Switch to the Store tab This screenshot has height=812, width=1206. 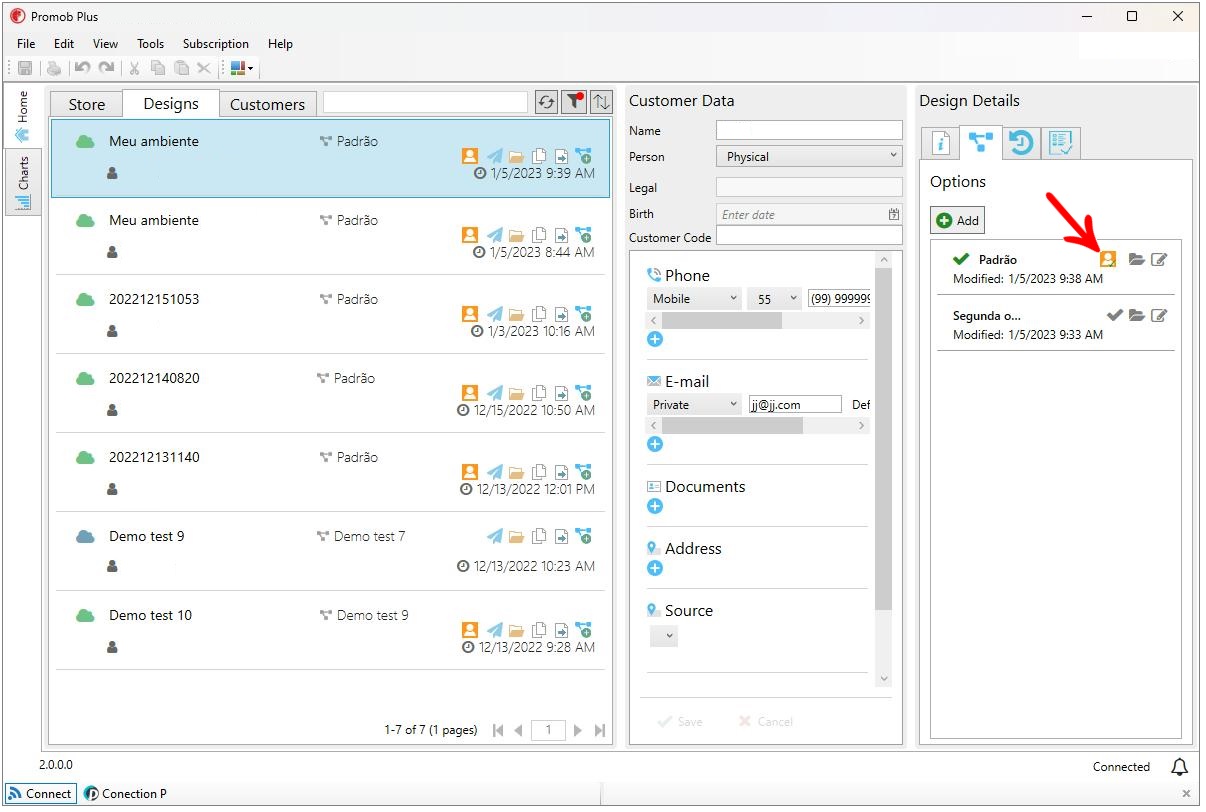coord(86,104)
